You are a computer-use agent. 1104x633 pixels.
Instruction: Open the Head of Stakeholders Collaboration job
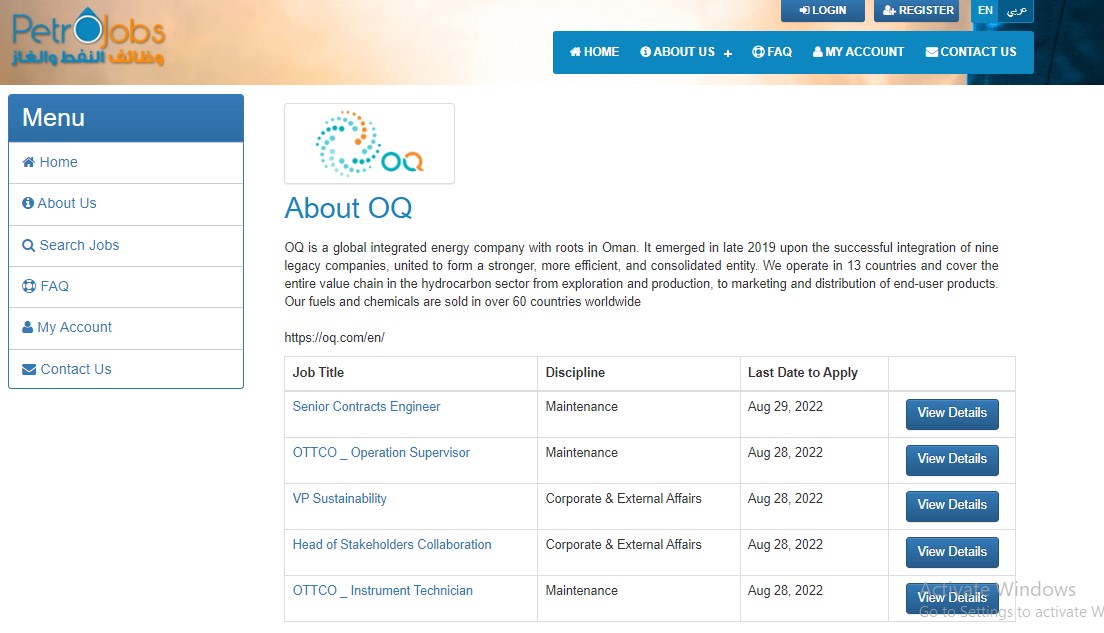pyautogui.click(x=392, y=544)
